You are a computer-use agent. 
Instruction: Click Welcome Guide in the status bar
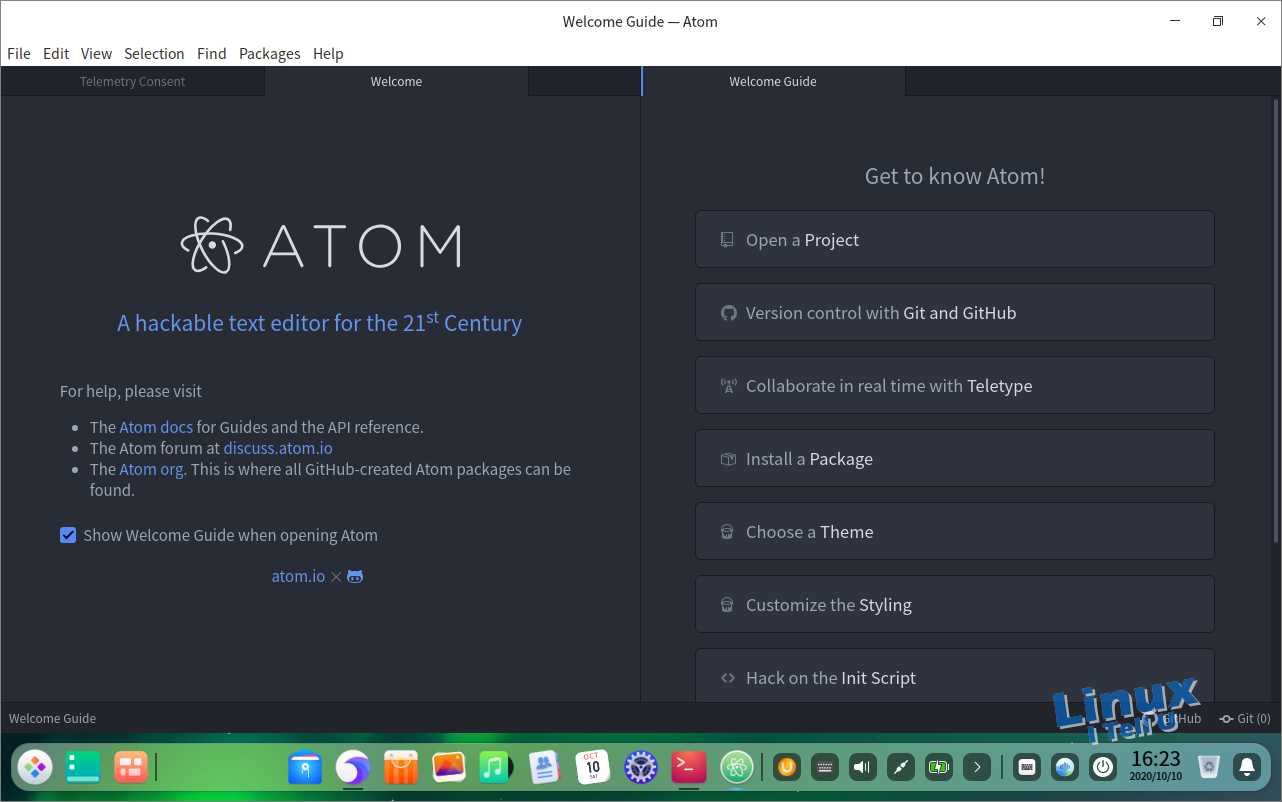click(x=53, y=718)
